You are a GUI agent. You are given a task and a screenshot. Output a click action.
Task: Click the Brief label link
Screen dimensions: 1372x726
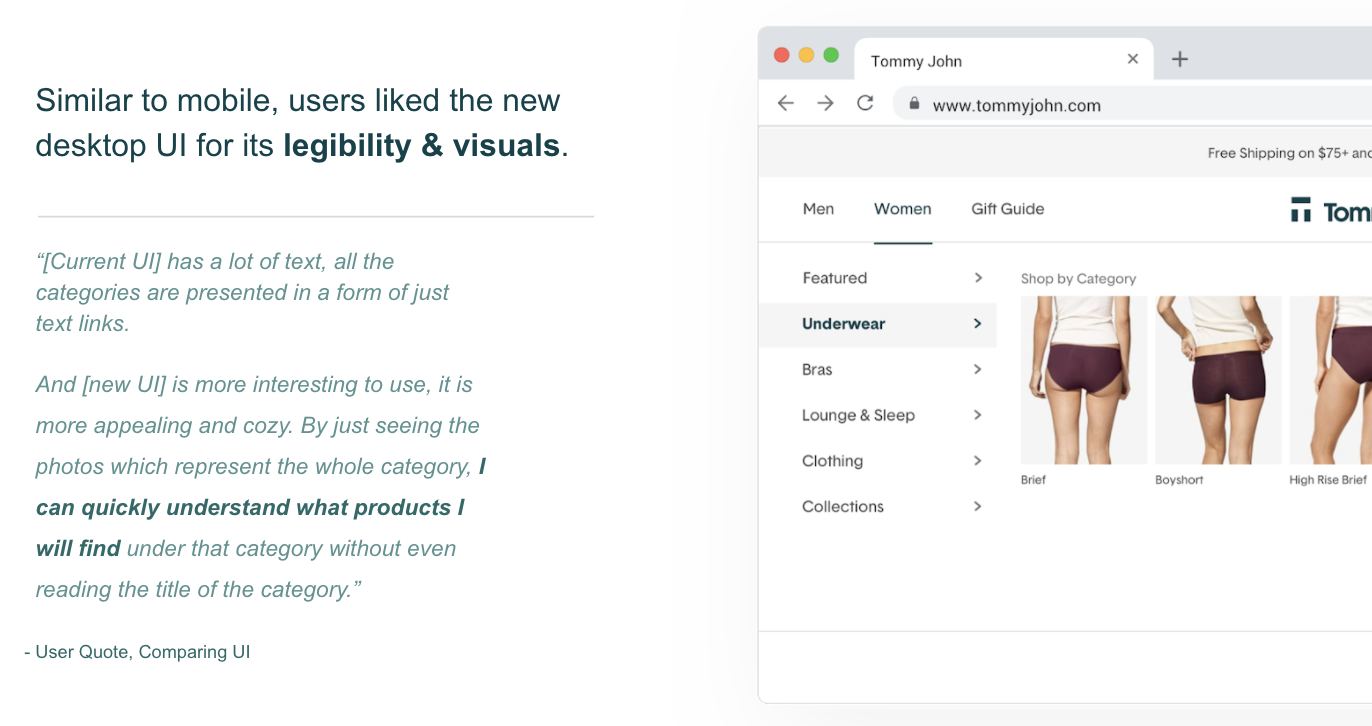click(1033, 480)
